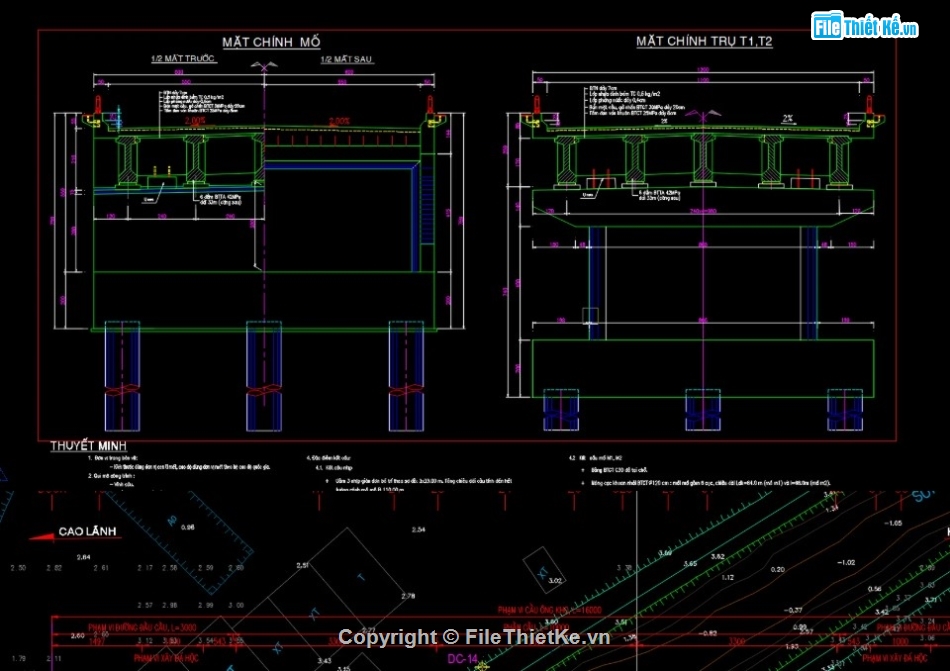This screenshot has width=950, height=671.
Task: Click the "CAO LÃNH" direction label
Action: click(x=88, y=532)
